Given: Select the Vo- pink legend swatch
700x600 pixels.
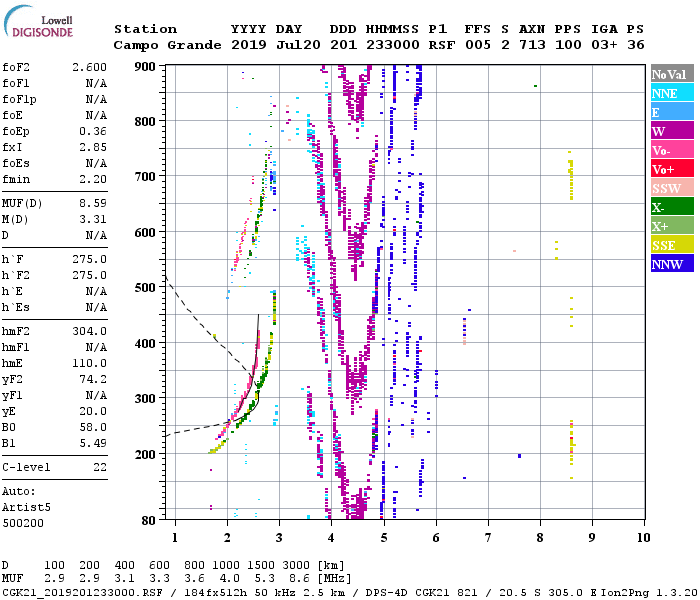Looking at the screenshot, I should pyautogui.click(x=672, y=150).
